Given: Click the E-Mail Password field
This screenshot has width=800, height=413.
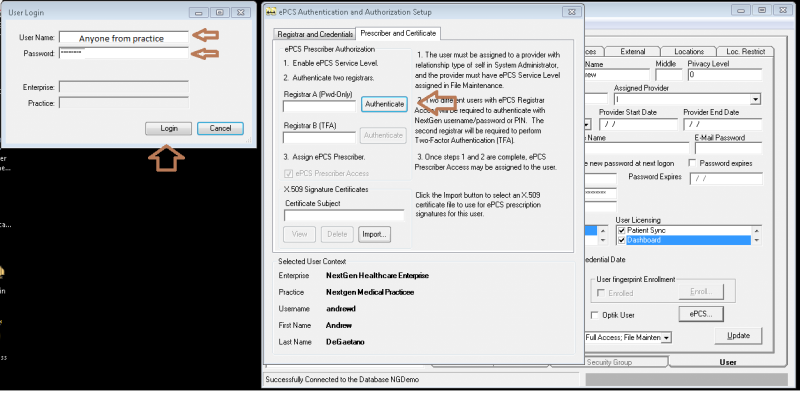Looking at the screenshot, I should pyautogui.click(x=729, y=149).
